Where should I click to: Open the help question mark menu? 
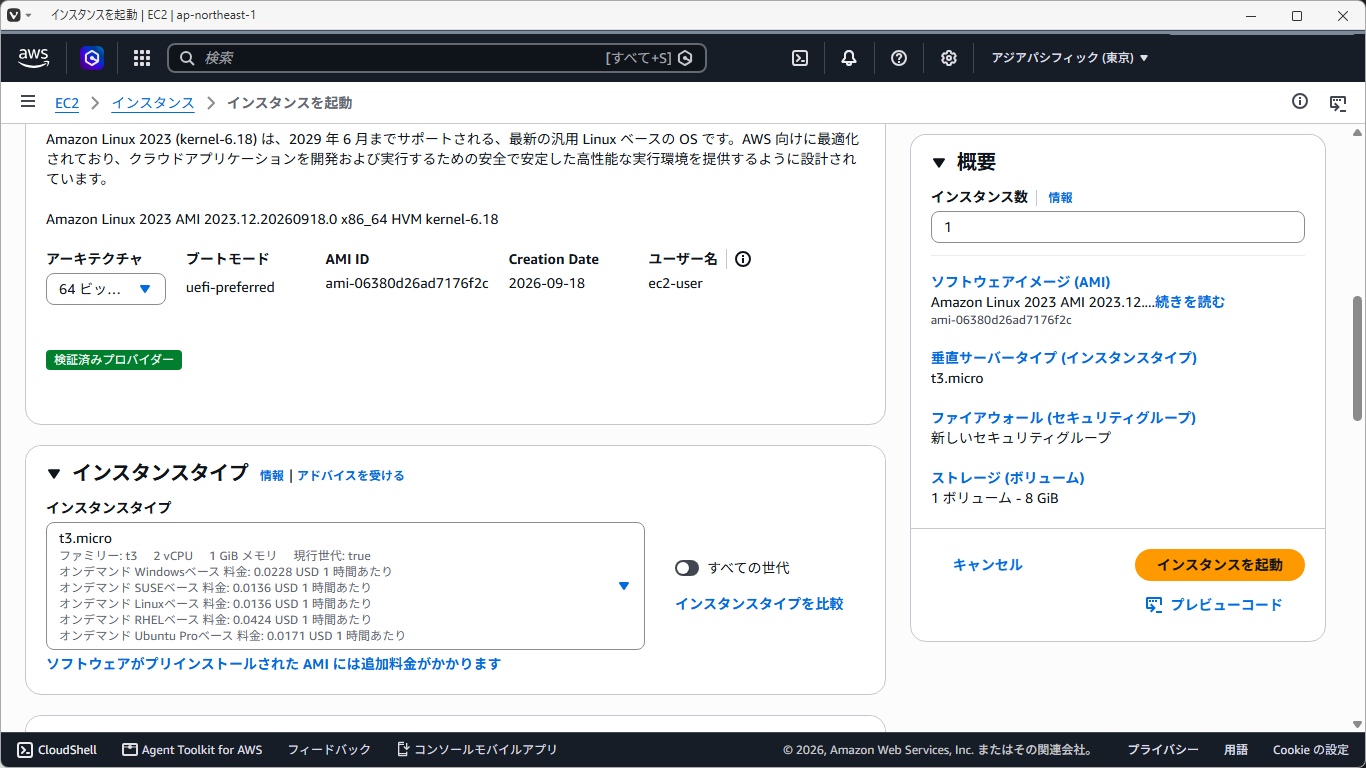click(899, 58)
